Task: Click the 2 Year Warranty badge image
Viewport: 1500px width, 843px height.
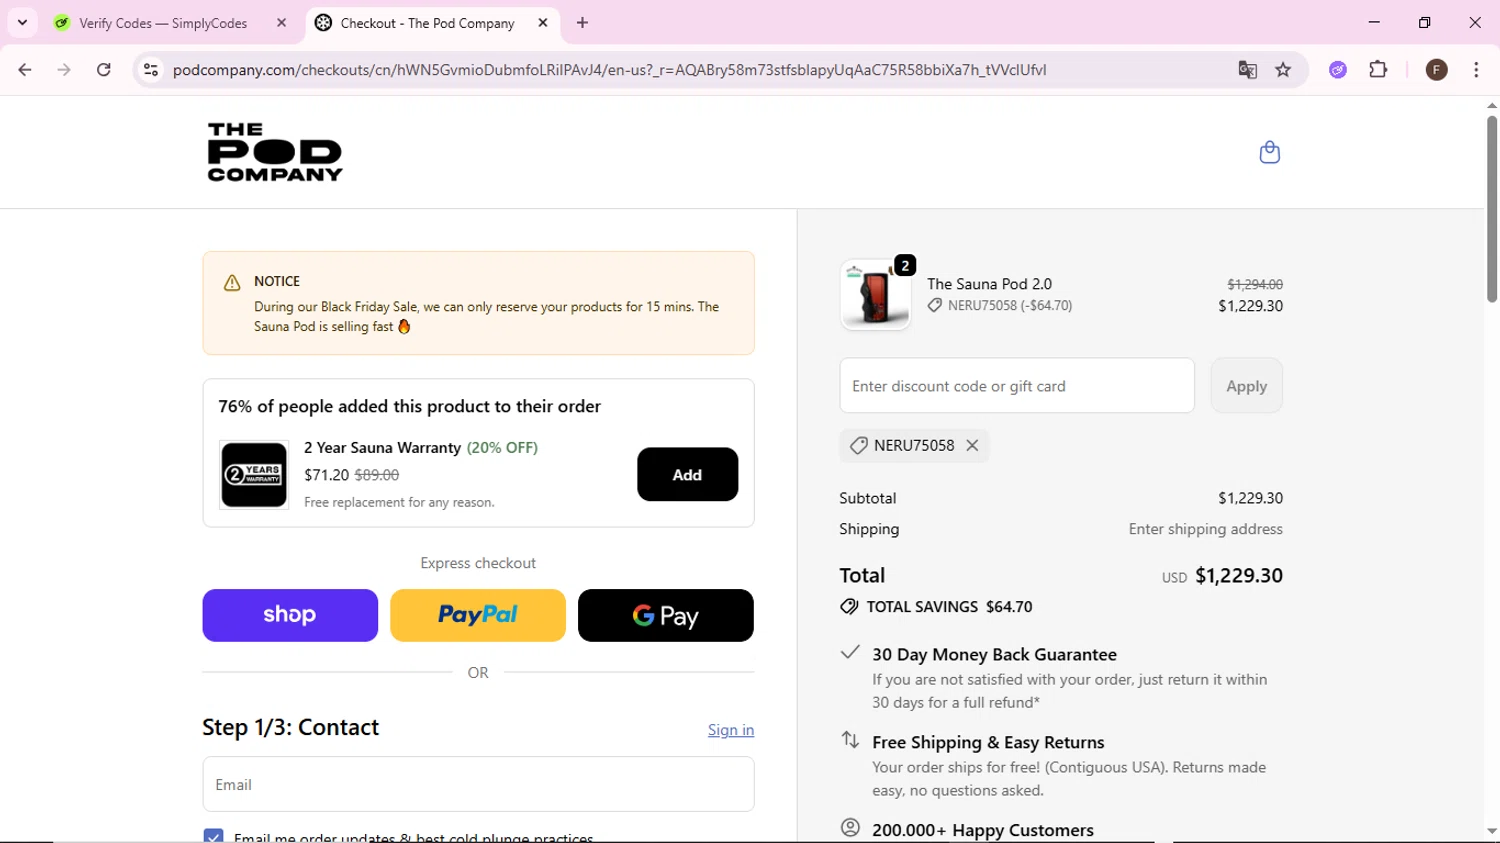Action: point(254,475)
